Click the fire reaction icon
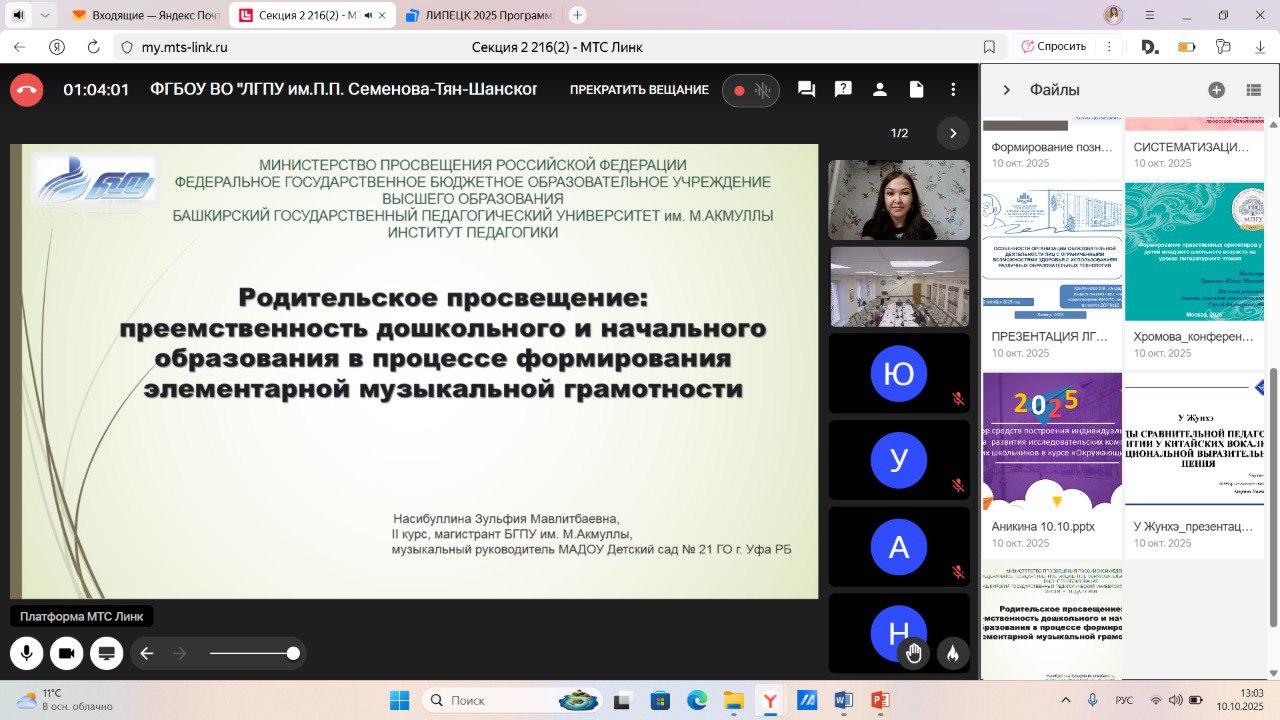This screenshot has width=1280, height=720. (x=953, y=653)
